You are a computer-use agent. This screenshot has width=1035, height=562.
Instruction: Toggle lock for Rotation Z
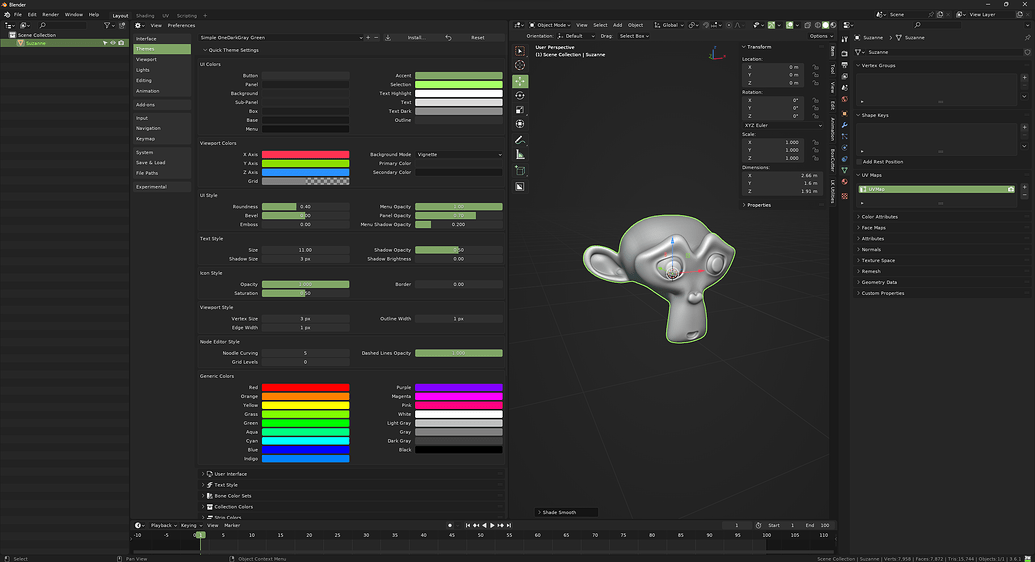point(816,116)
